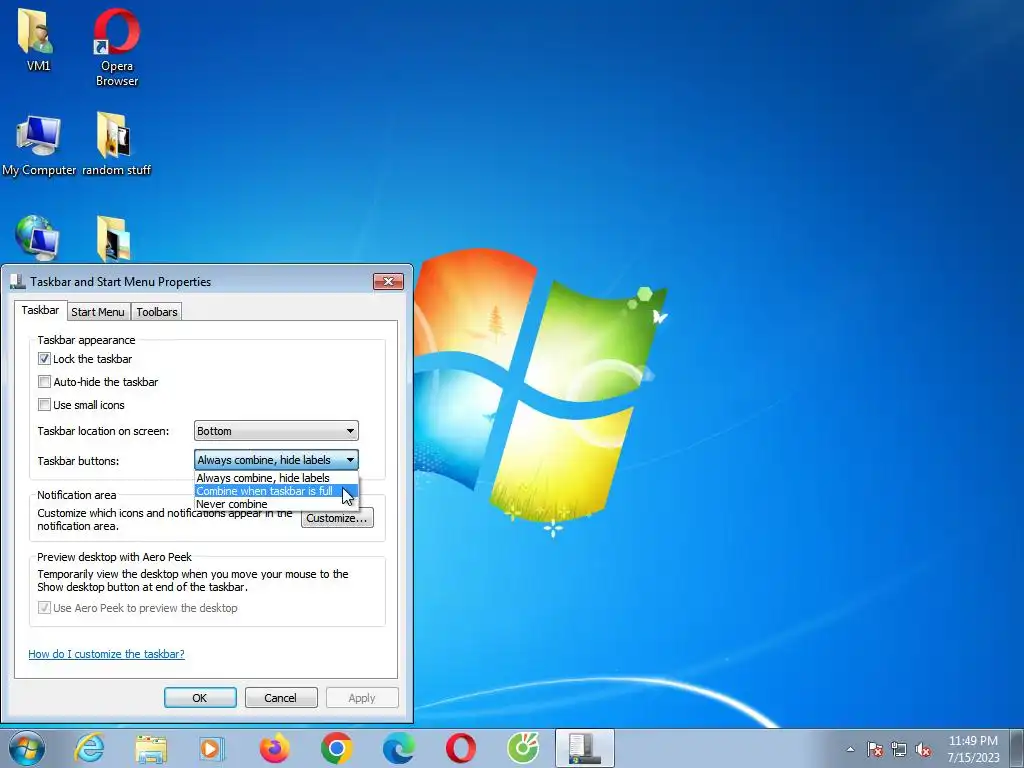Switch to the Toolbars tab
Viewport: 1024px width, 768px height.
[x=157, y=312]
